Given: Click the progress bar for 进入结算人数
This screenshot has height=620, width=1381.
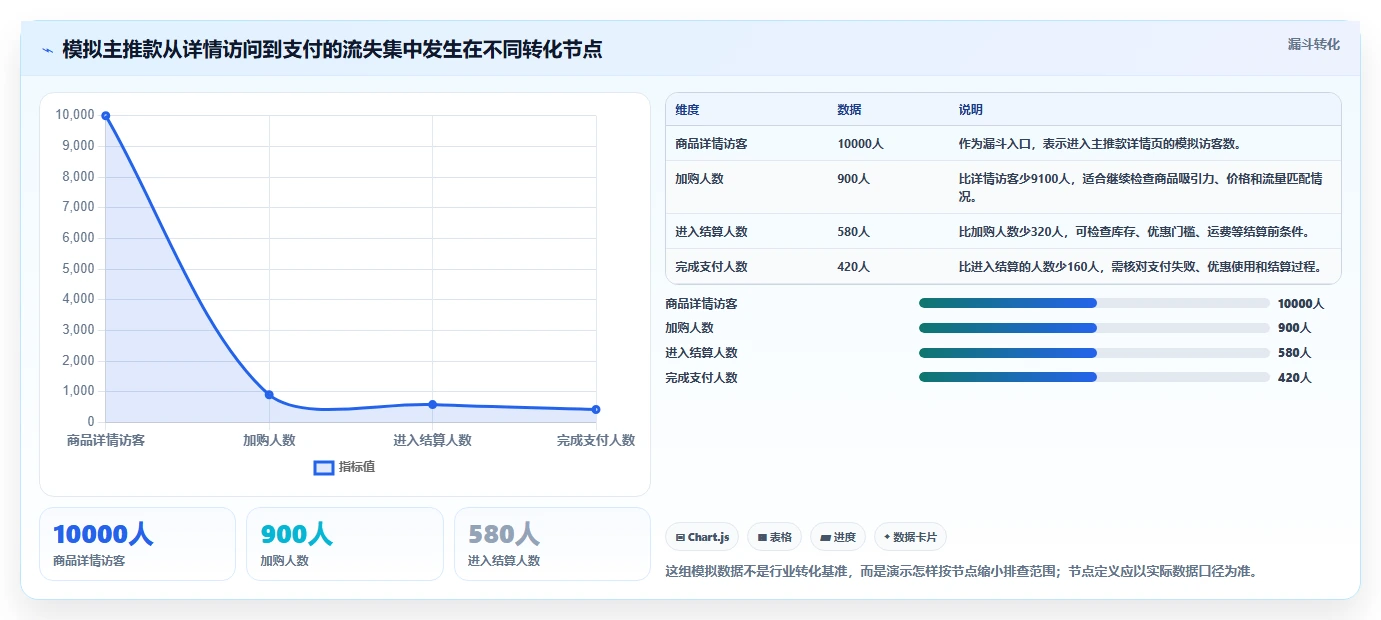Looking at the screenshot, I should pyautogui.click(x=1094, y=353).
